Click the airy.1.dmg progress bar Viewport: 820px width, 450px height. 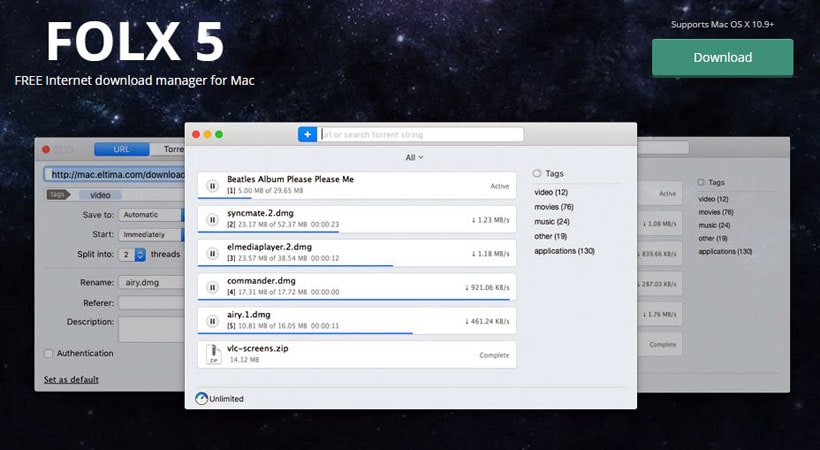[305, 333]
